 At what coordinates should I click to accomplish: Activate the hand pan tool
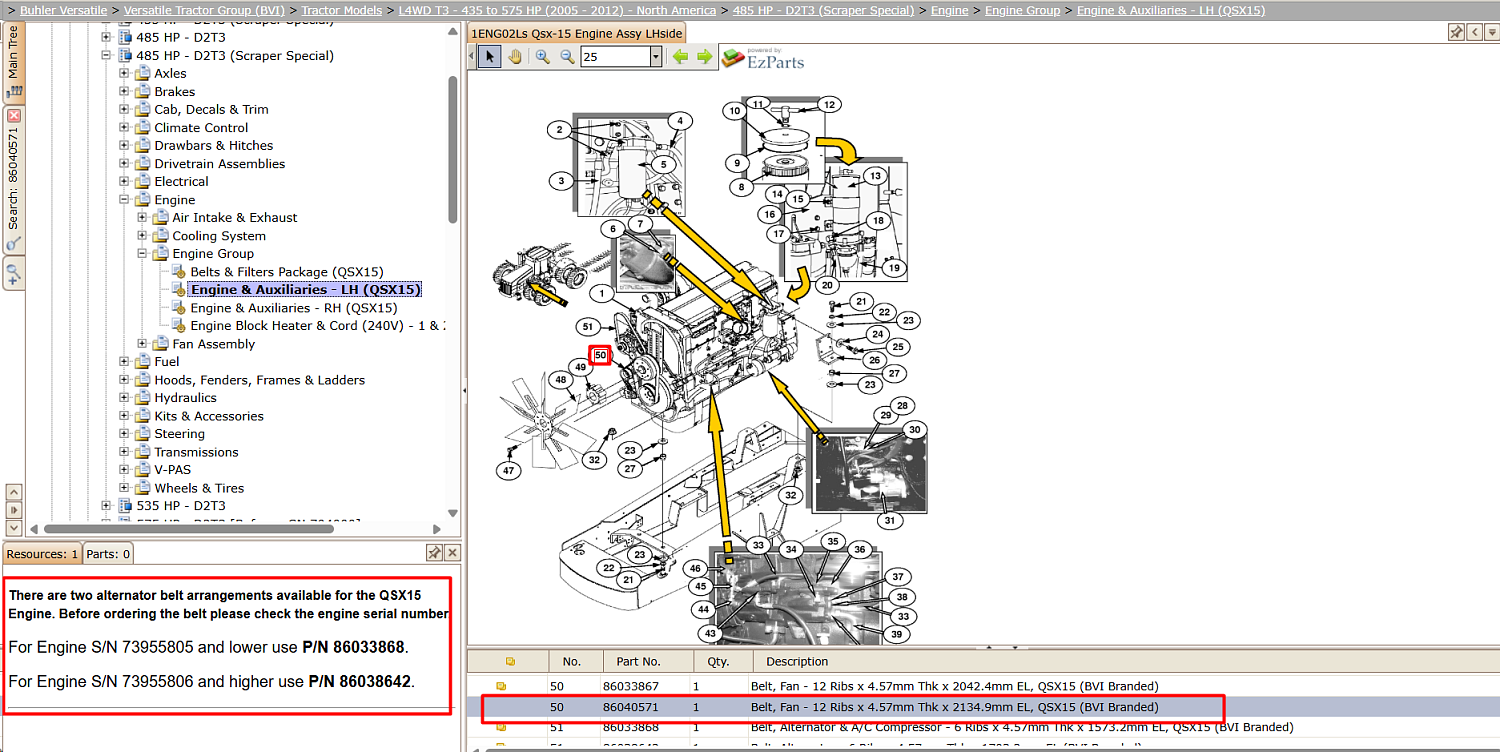point(515,57)
